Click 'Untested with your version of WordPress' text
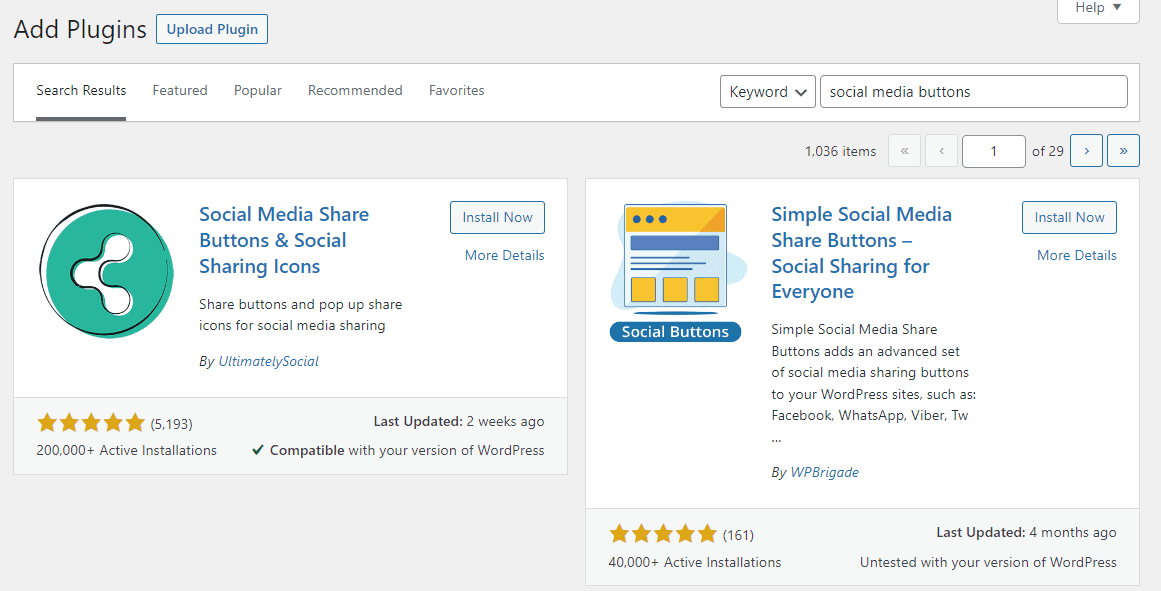The width and height of the screenshot is (1161, 591). 988,562
